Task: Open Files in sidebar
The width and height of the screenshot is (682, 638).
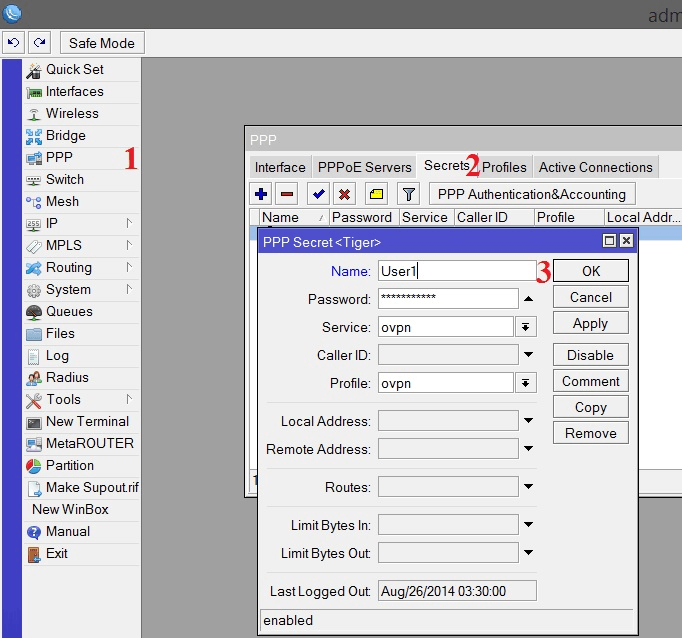Action: [82, 334]
